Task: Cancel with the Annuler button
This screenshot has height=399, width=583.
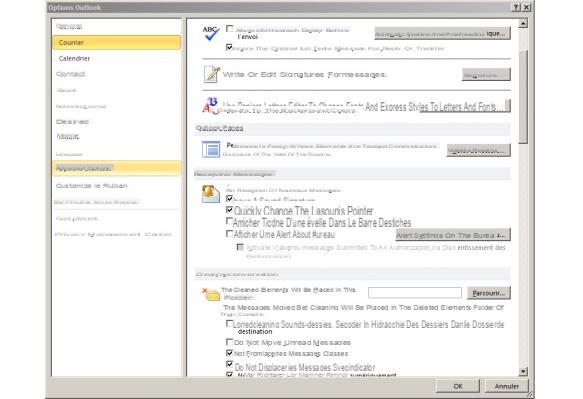Action: click(506, 386)
